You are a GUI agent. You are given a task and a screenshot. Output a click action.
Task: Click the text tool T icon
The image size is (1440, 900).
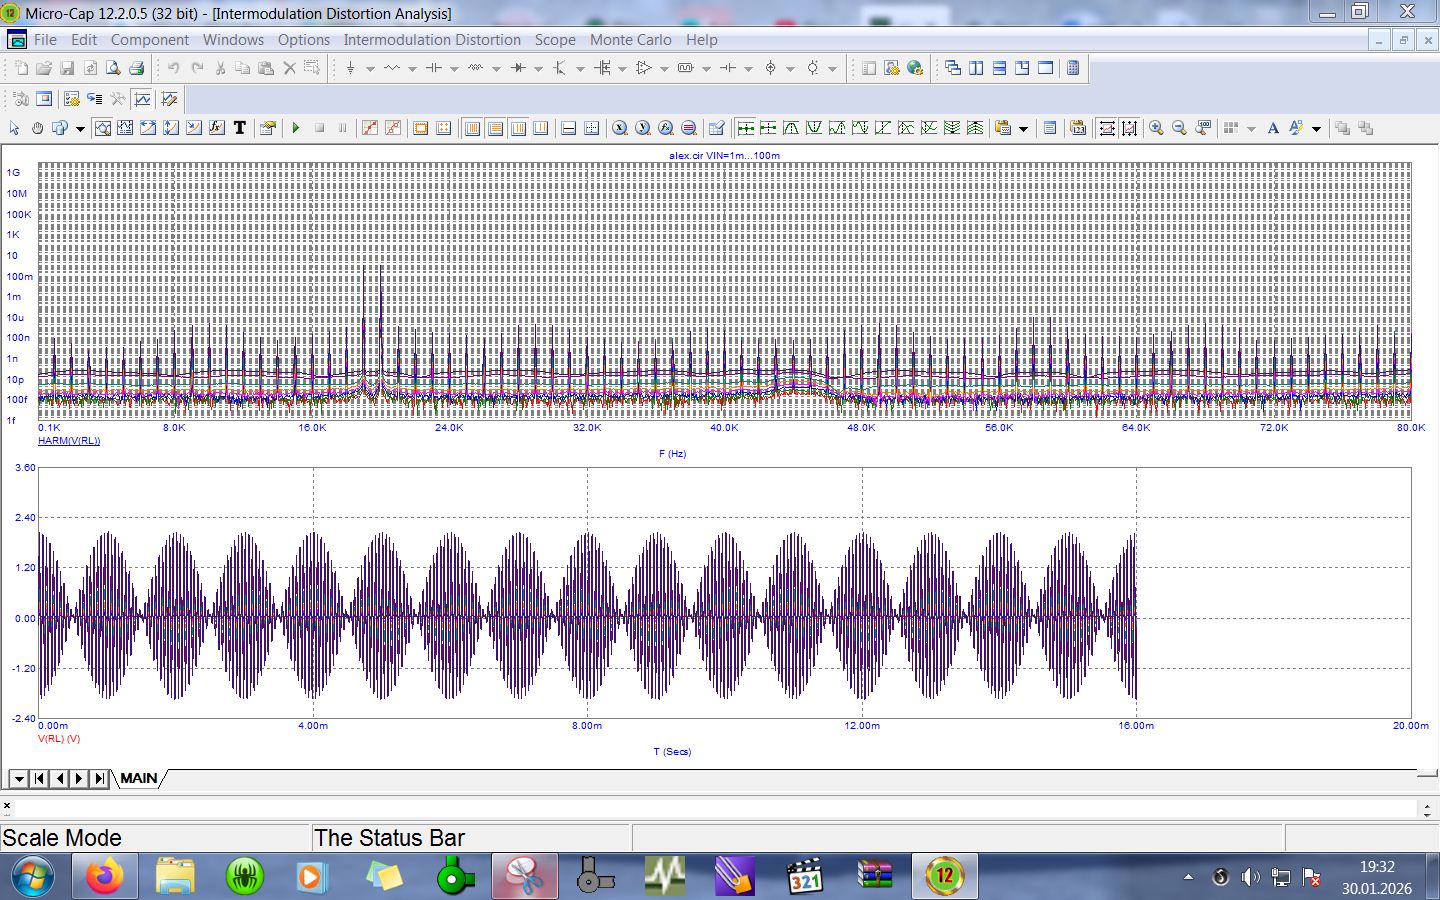pyautogui.click(x=240, y=128)
